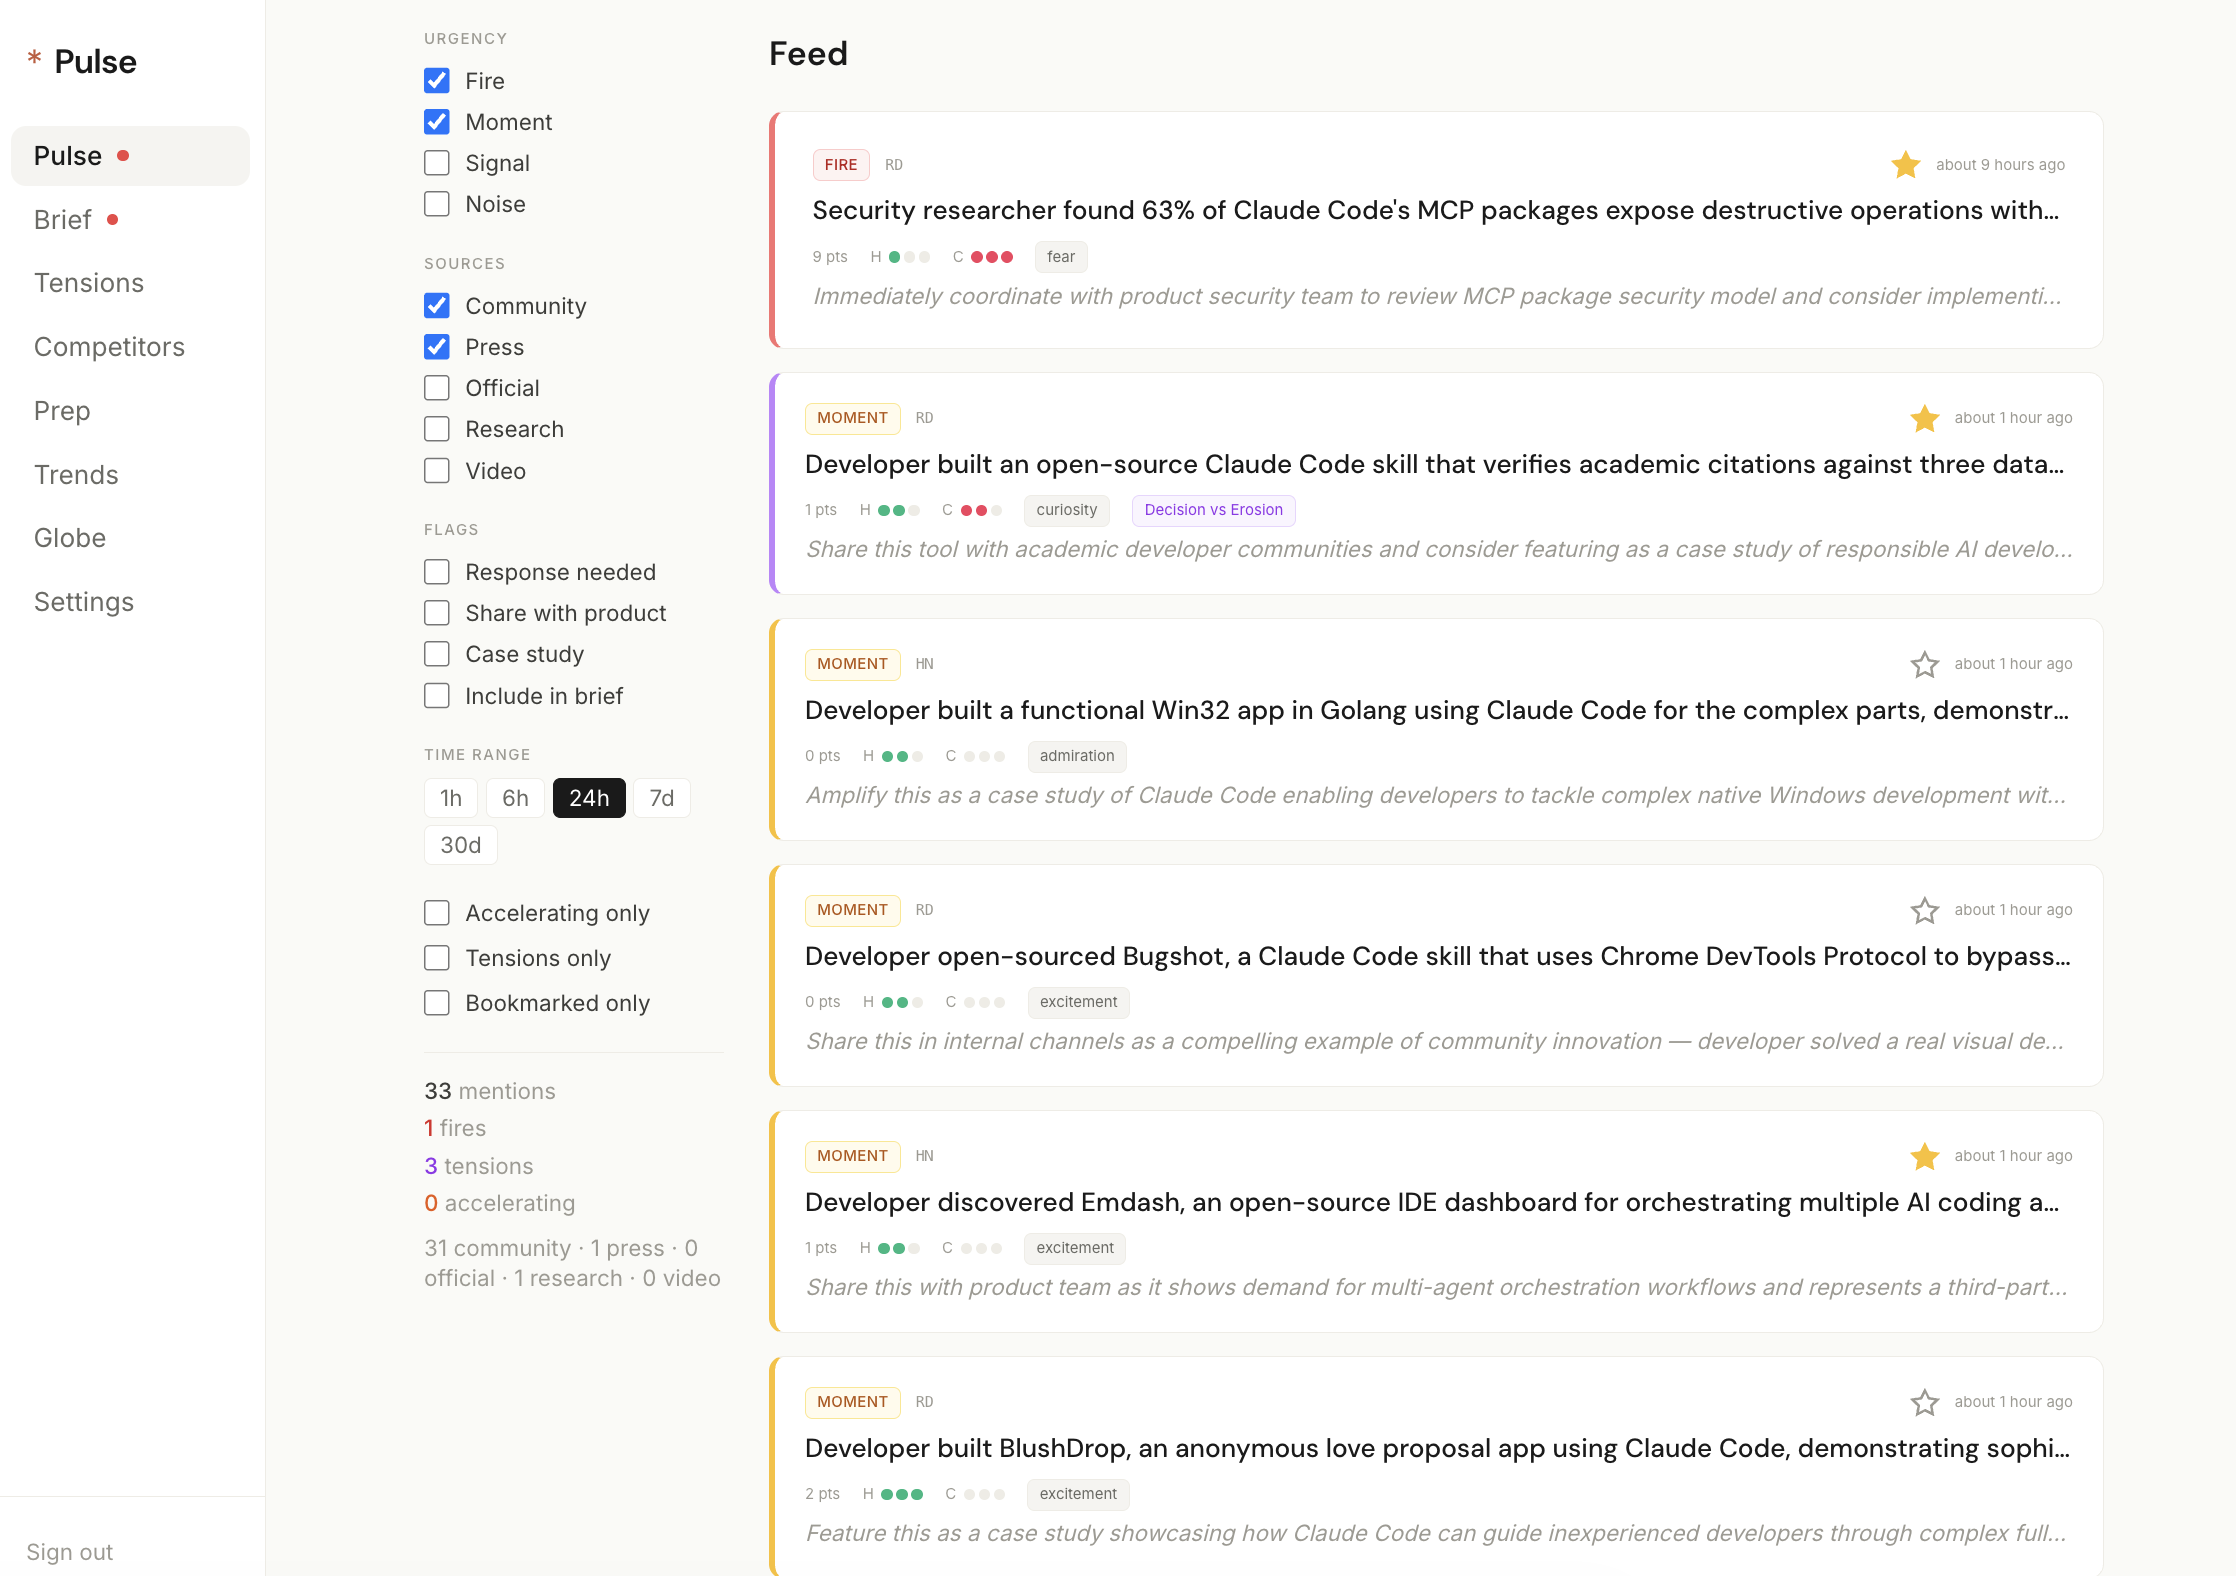Click the fear emotion tag
Screen dimensions: 2236x1576
1060,257
